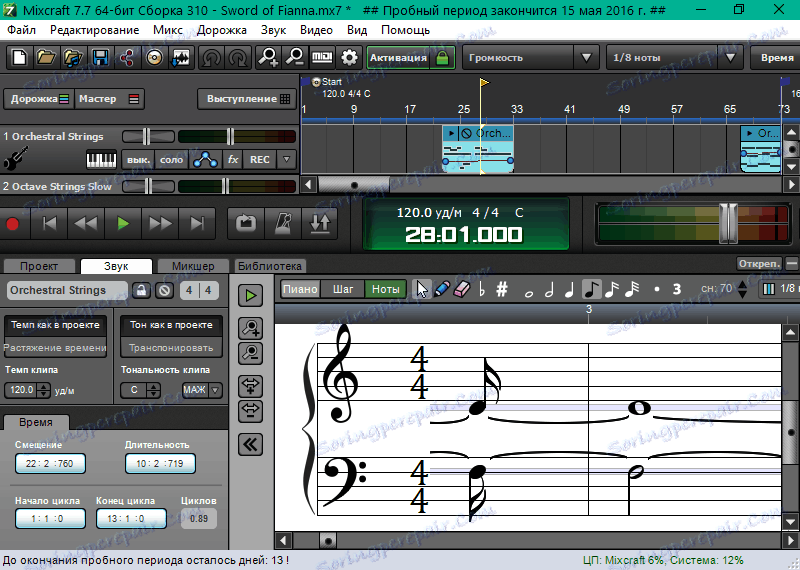Select the eraser tool in note editor

(461, 289)
